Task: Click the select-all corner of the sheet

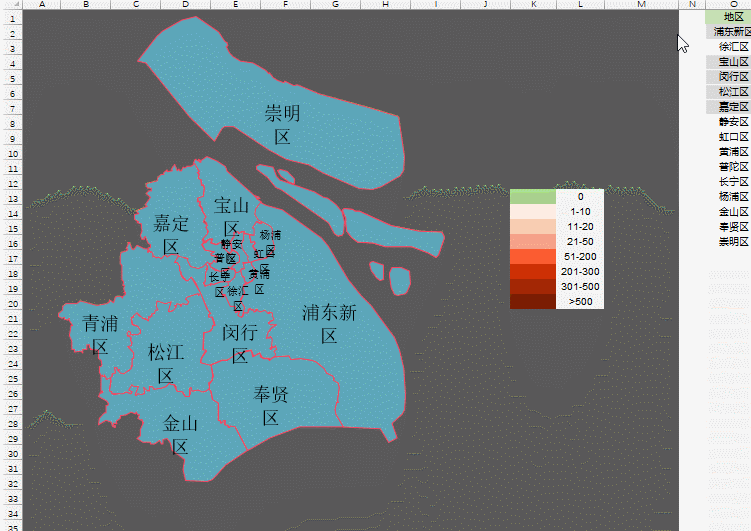Action: [10, 5]
